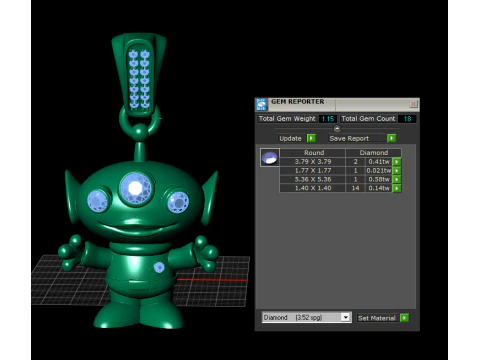Click the Total Gem Weight value 1.15

point(328,119)
